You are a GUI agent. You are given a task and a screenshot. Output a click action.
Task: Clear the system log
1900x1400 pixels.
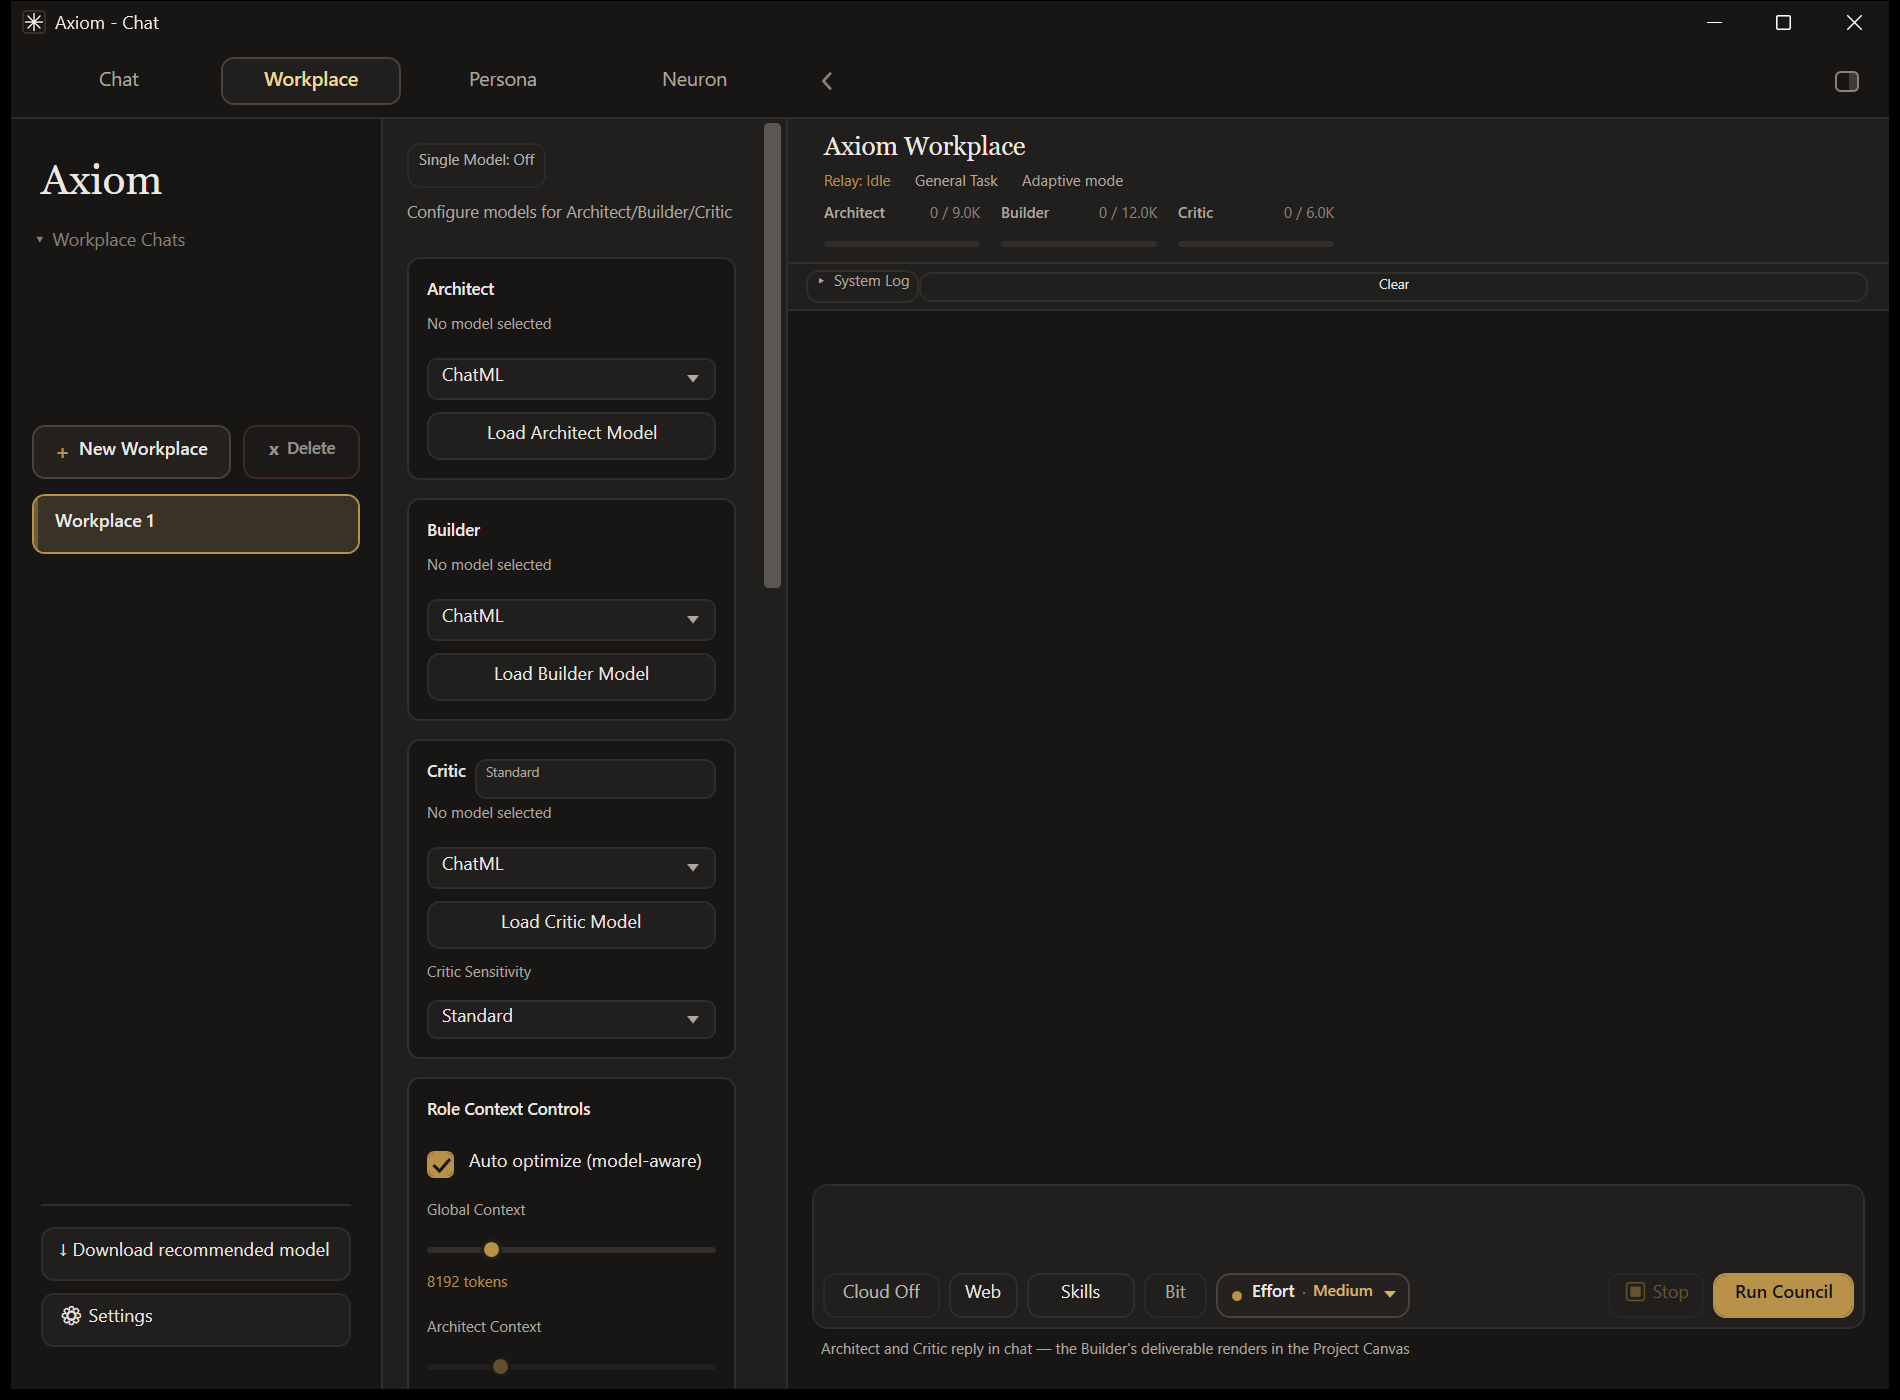tap(1393, 286)
